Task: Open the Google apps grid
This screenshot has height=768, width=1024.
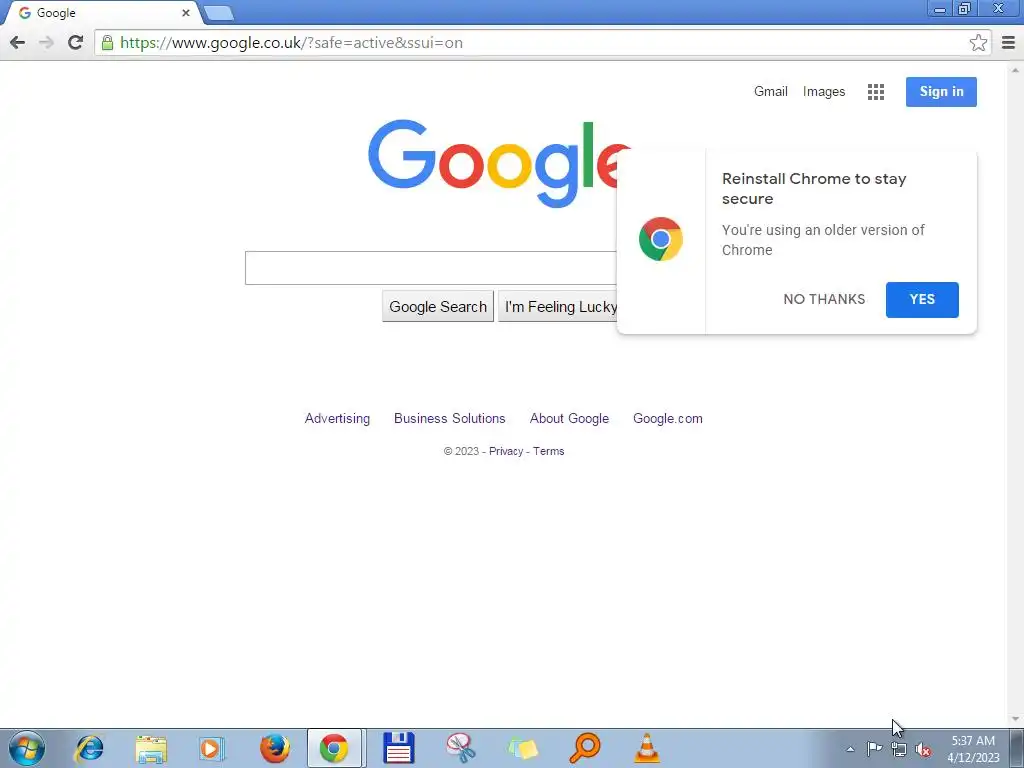Action: point(876,92)
